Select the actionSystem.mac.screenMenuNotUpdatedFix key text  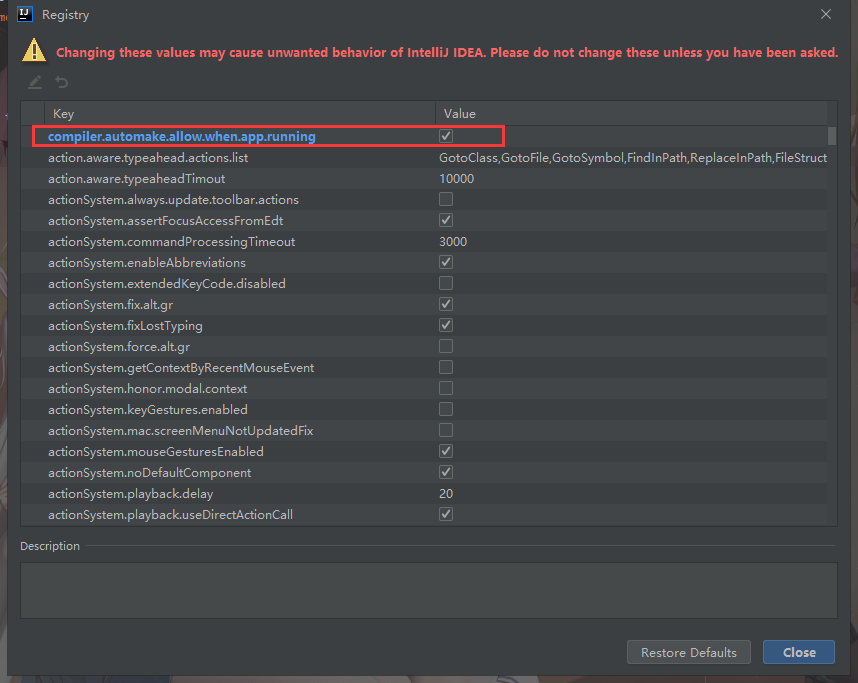(181, 431)
